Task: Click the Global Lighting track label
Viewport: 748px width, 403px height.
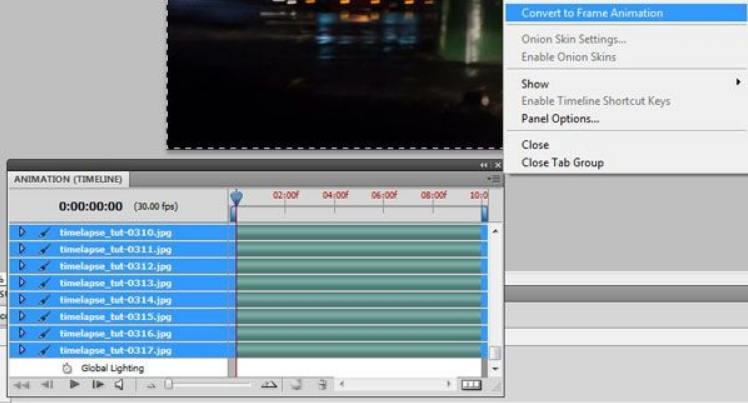Action: click(x=112, y=368)
